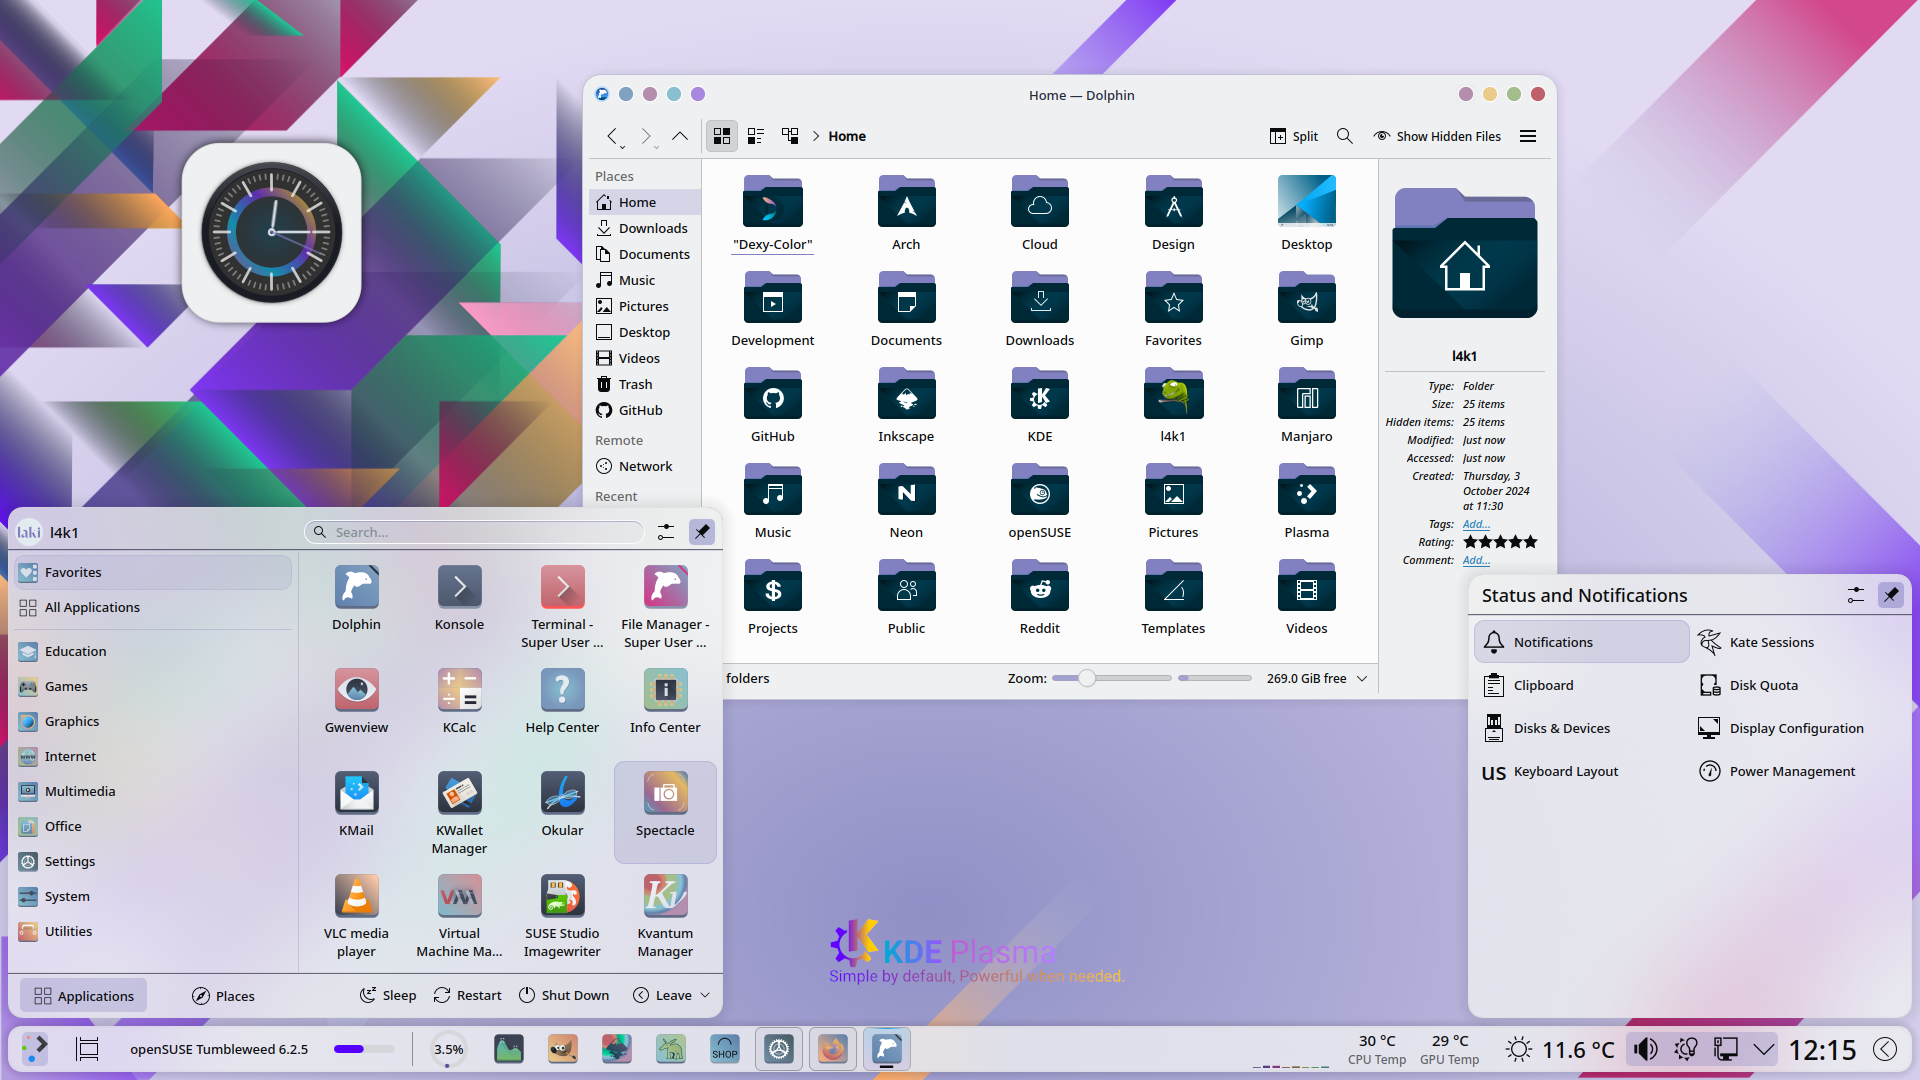Set rating by clicking the fifth star
The width and height of the screenshot is (1920, 1080).
coord(1530,542)
